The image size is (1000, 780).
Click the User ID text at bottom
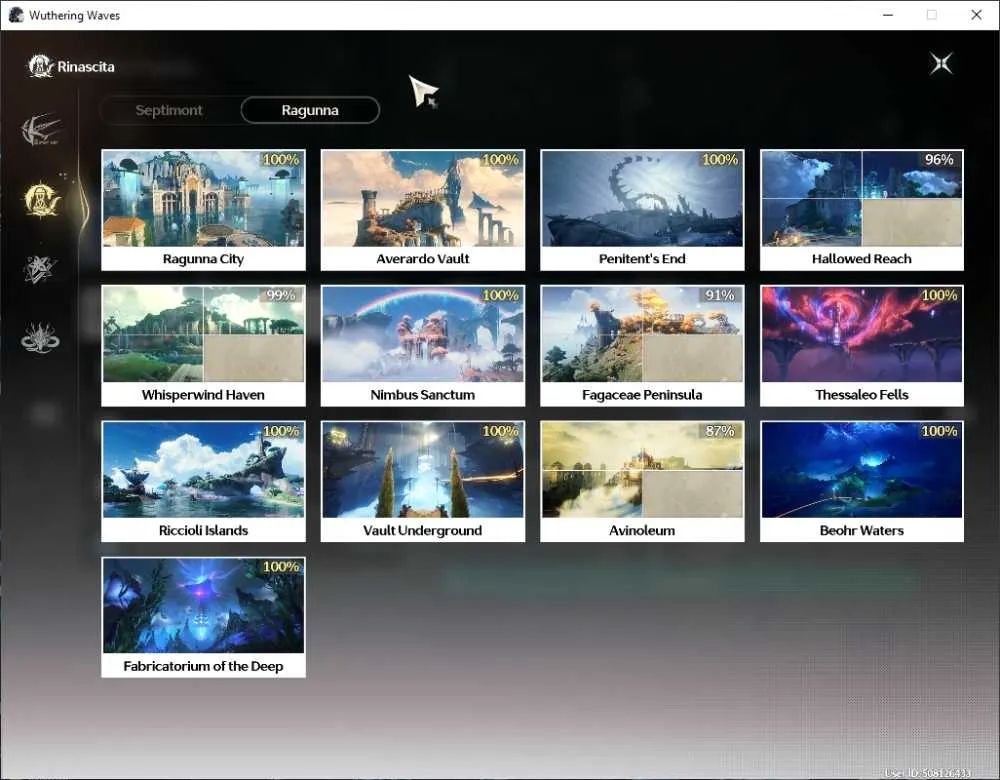click(x=928, y=773)
